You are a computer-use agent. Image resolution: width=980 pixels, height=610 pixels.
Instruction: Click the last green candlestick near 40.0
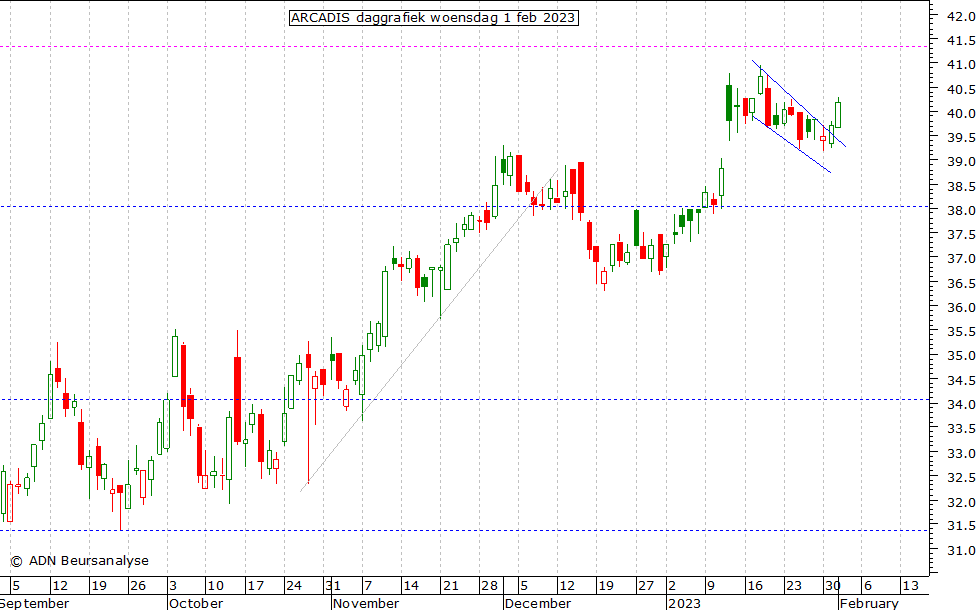pyautogui.click(x=838, y=114)
